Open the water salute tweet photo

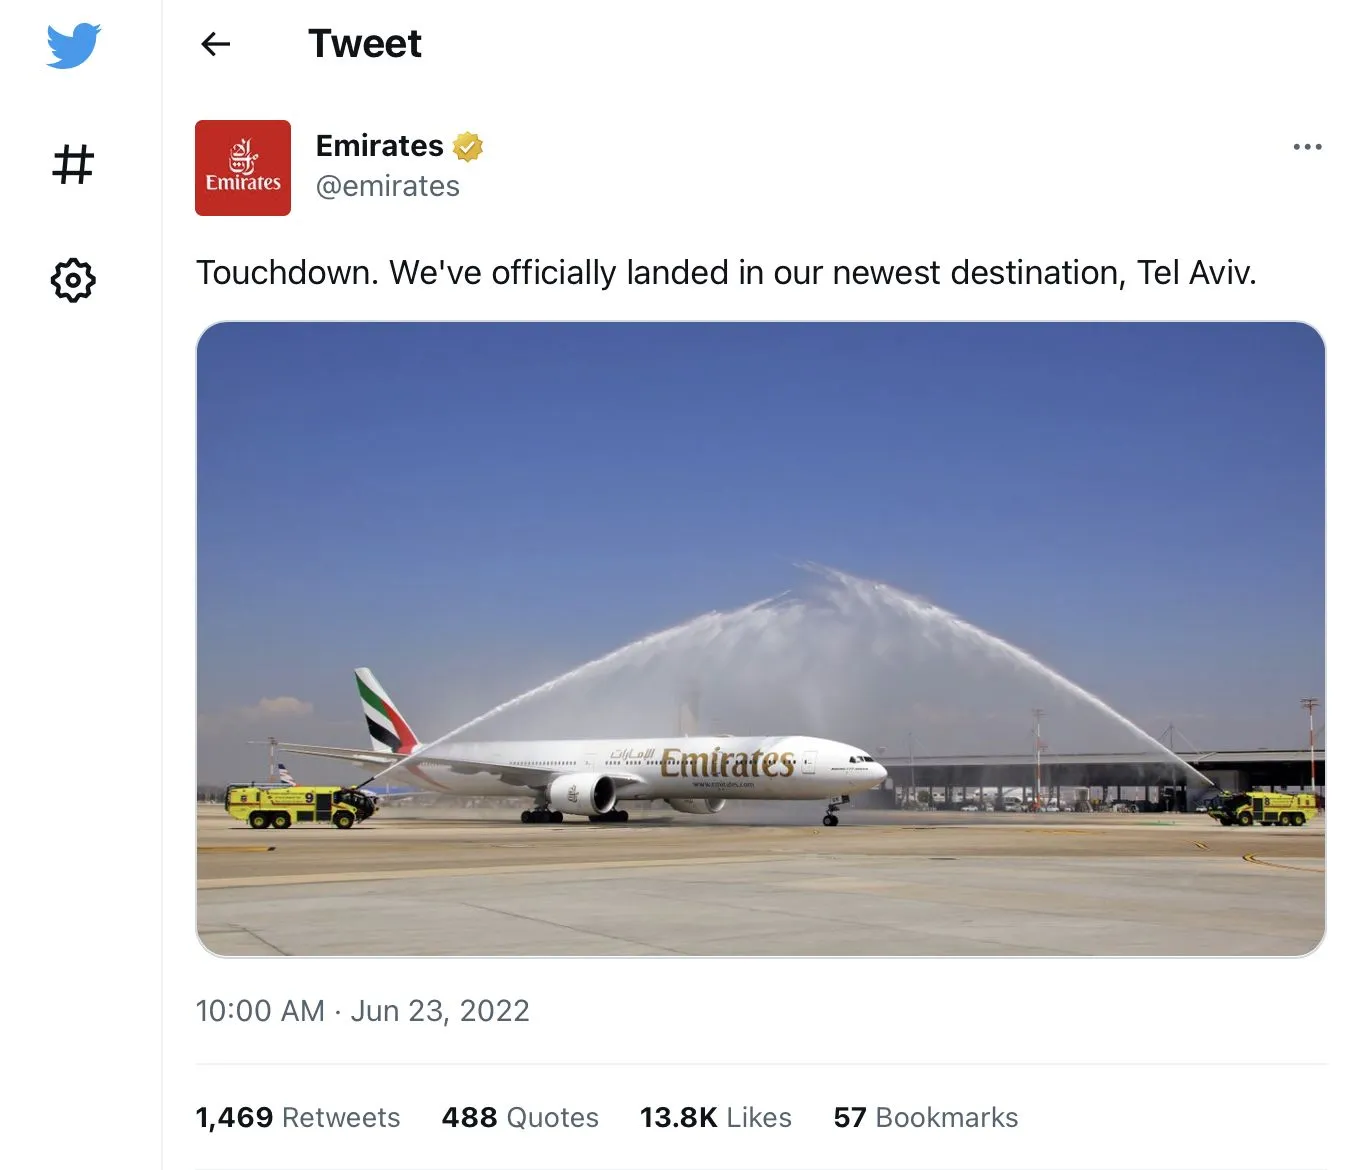coord(760,500)
